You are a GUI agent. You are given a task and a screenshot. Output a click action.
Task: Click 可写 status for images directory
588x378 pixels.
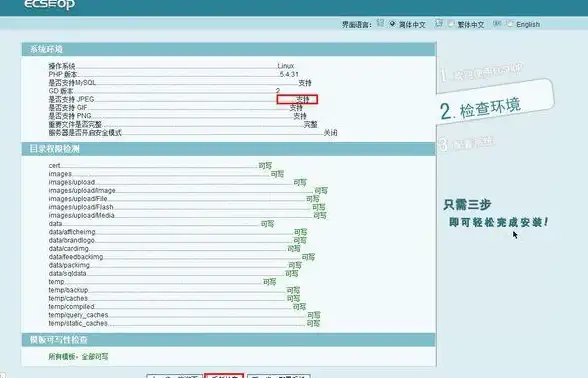[277, 174]
